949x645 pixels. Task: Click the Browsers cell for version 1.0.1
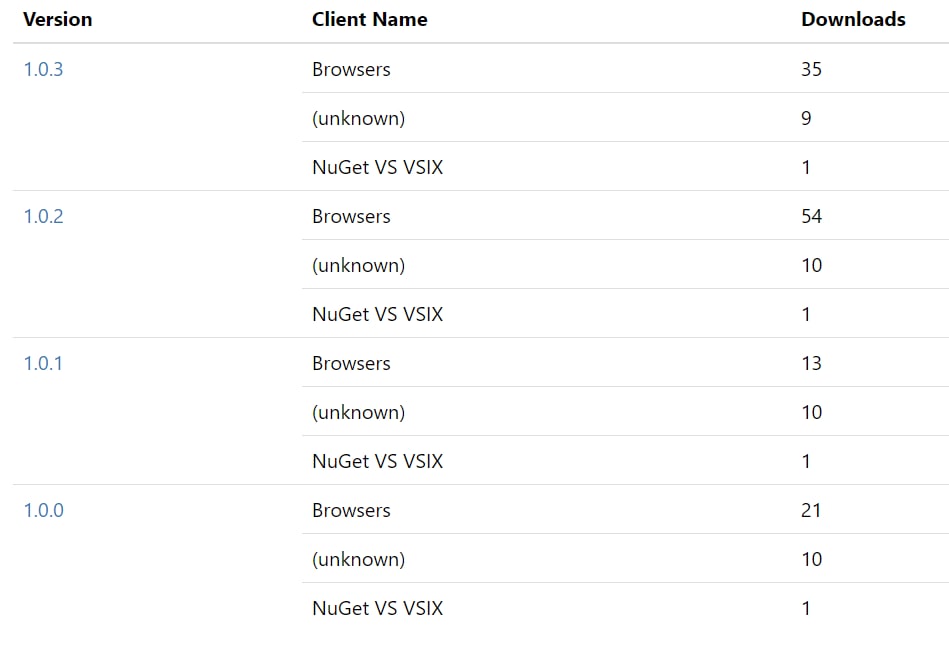point(351,364)
